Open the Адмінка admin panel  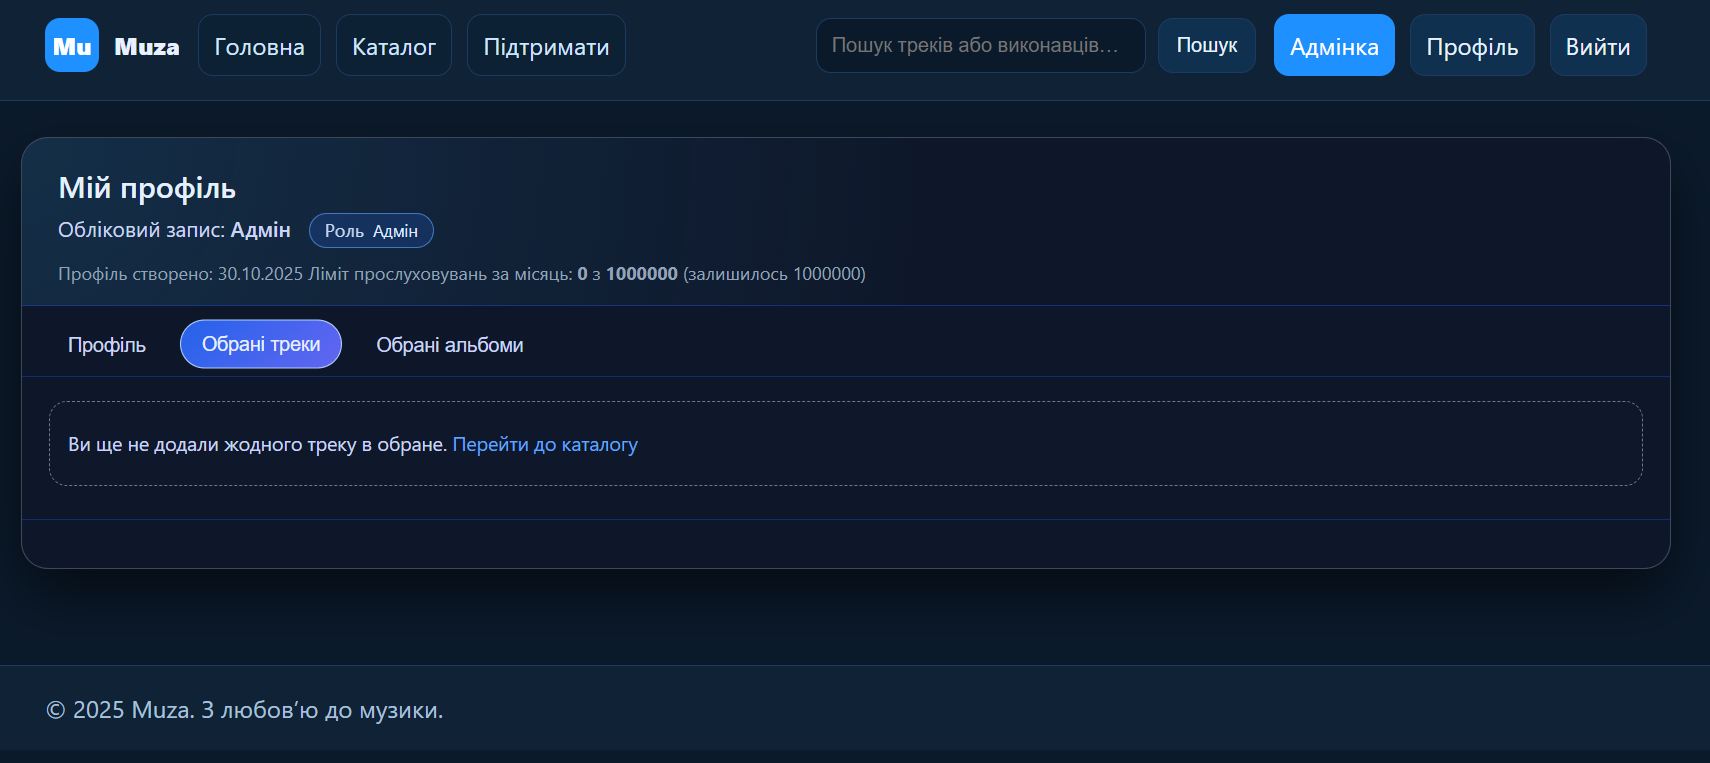tap(1334, 46)
